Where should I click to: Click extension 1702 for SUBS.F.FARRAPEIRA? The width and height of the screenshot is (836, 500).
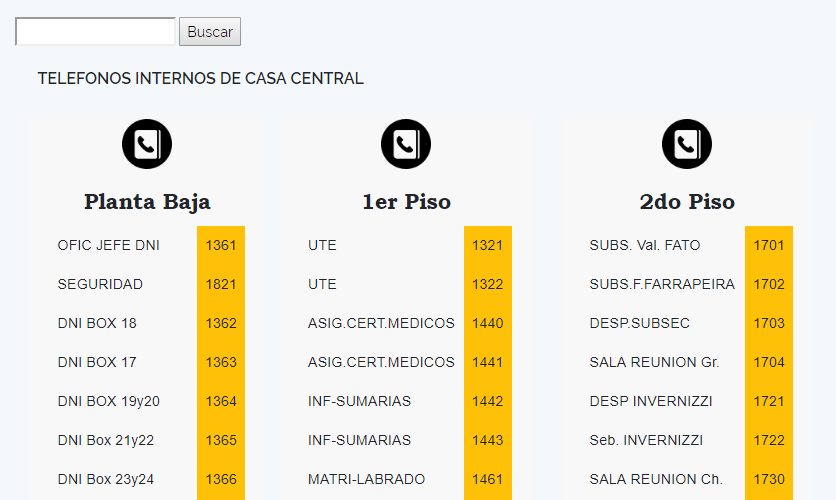[769, 284]
